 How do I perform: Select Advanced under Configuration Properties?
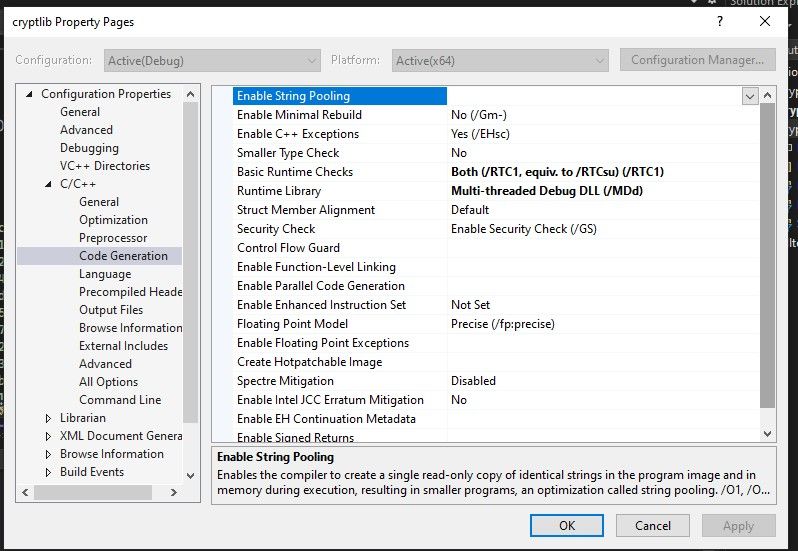tap(87, 130)
